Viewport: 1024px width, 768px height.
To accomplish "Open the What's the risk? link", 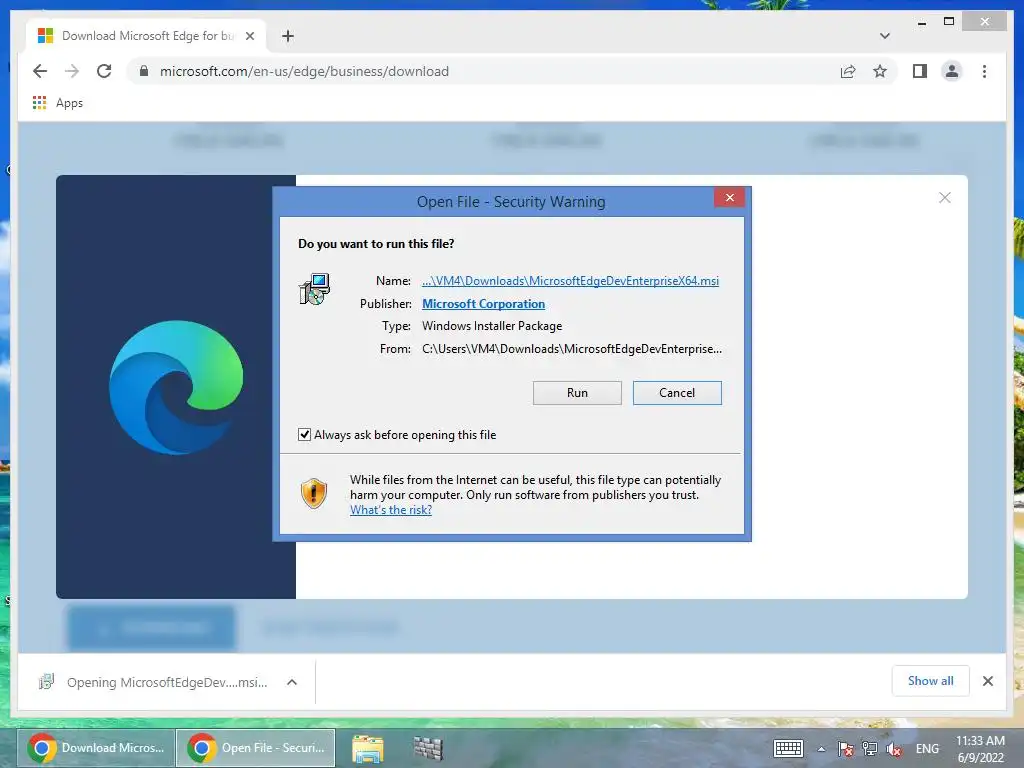I will point(391,510).
